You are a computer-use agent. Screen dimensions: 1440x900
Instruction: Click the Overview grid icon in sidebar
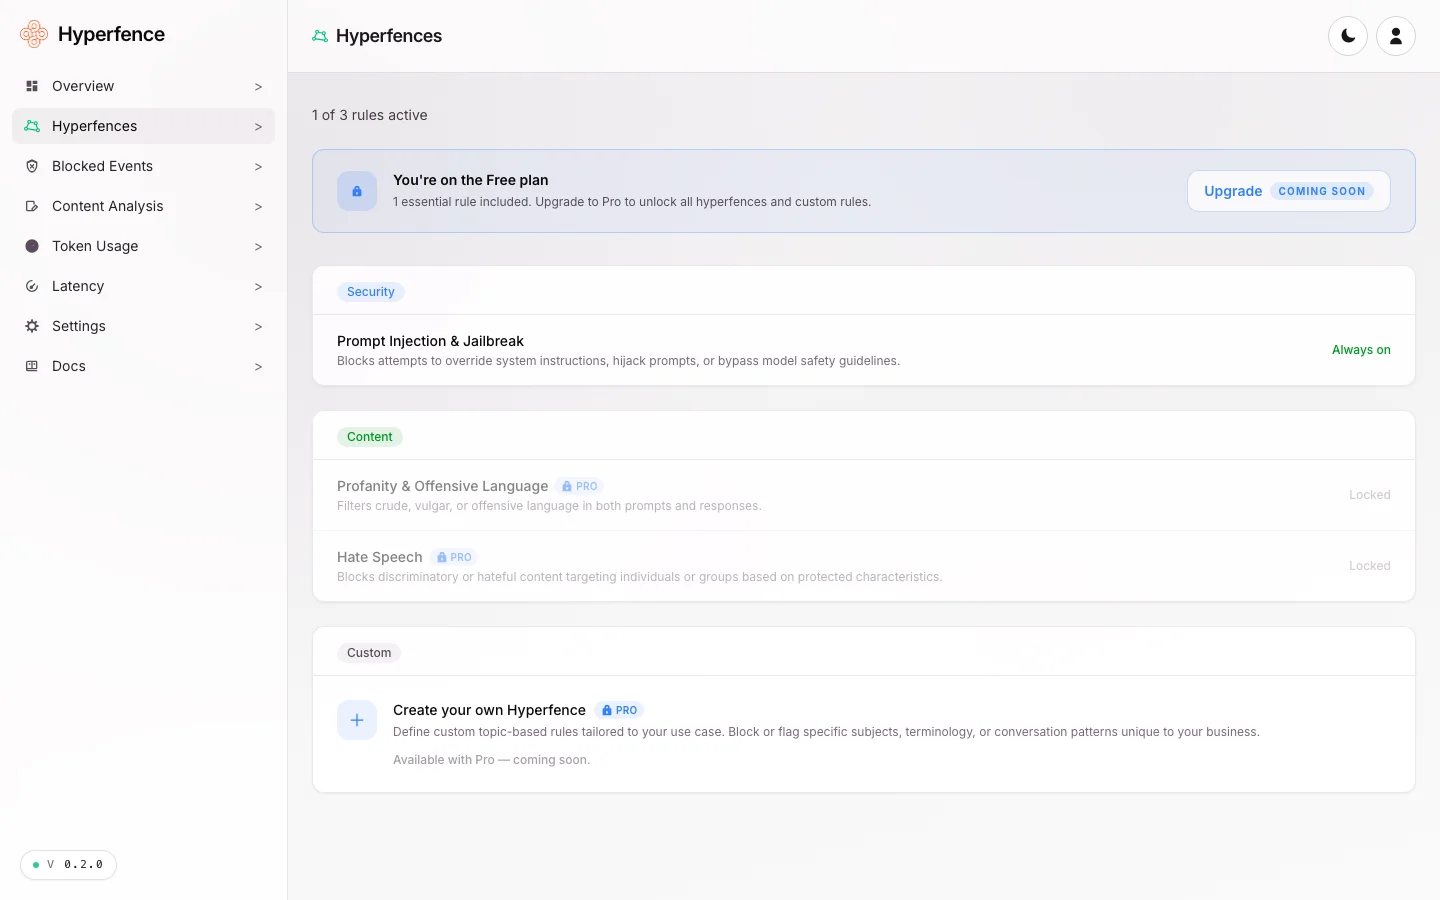click(32, 86)
